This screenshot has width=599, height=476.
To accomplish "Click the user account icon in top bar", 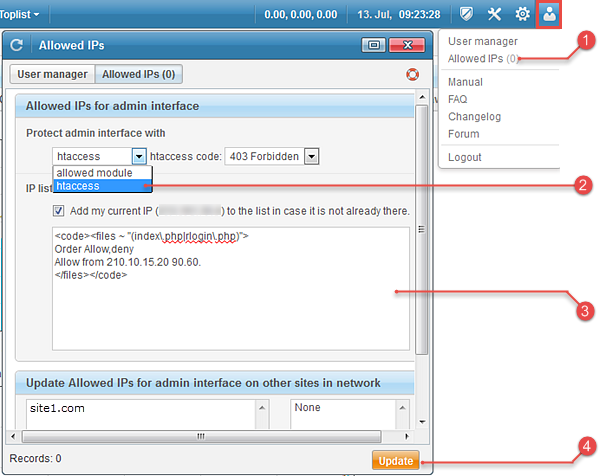I will coord(549,15).
